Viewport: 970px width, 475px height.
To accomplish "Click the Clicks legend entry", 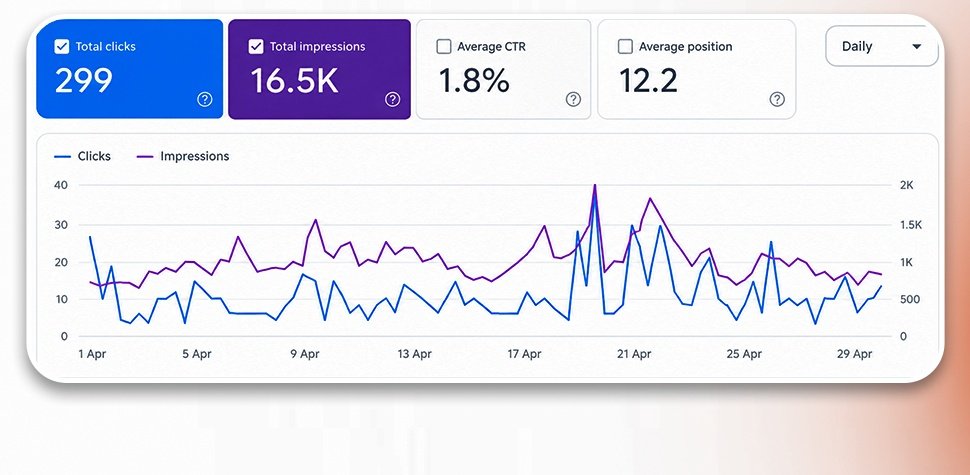I will pyautogui.click(x=82, y=156).
